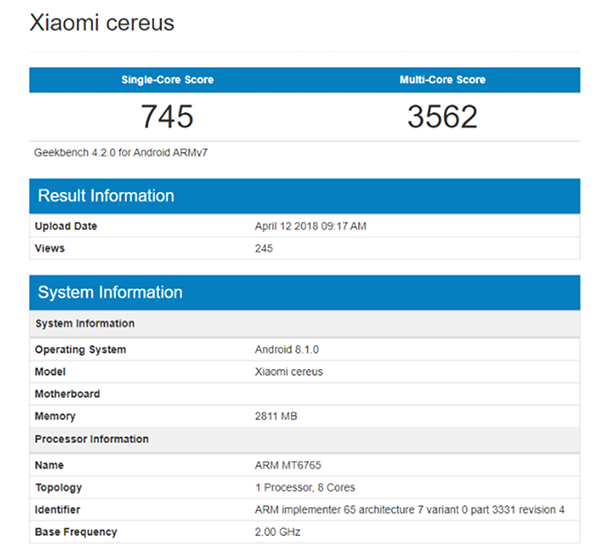
Task: Click the grey Processor Information subheader
Action: click(x=92, y=439)
